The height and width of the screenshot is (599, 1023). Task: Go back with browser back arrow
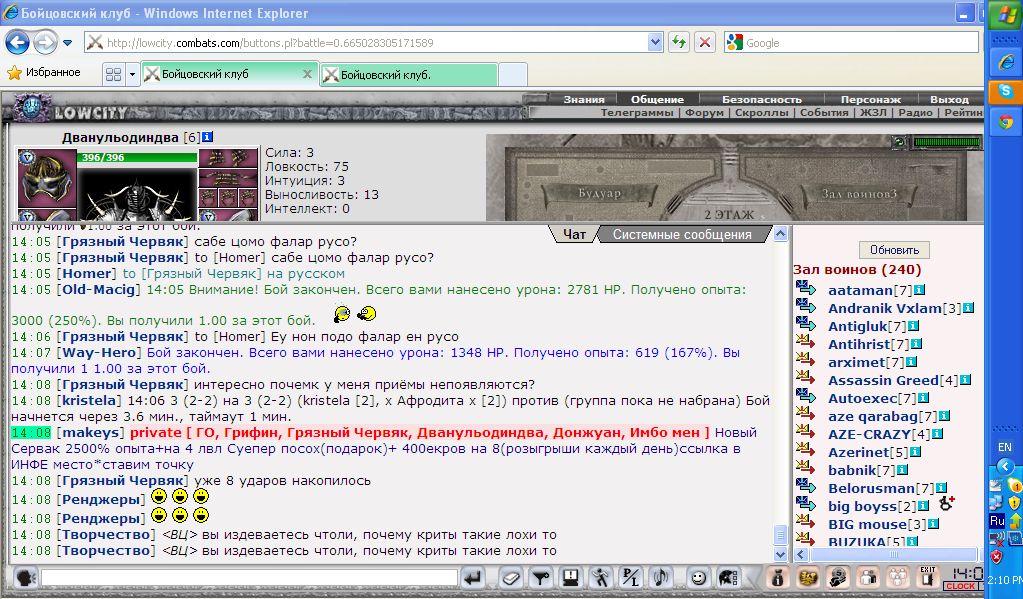click(18, 43)
